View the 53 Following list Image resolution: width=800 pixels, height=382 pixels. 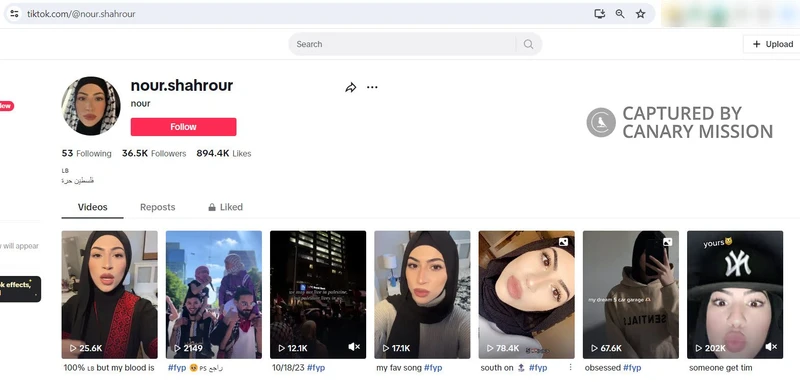click(x=86, y=154)
